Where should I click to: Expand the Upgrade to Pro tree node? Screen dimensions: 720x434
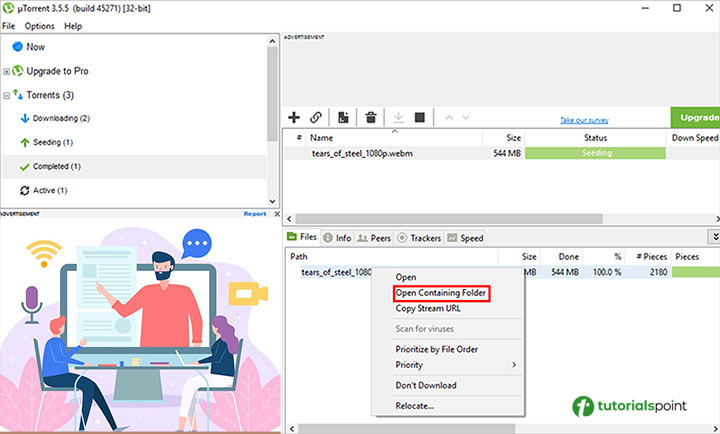(6, 71)
